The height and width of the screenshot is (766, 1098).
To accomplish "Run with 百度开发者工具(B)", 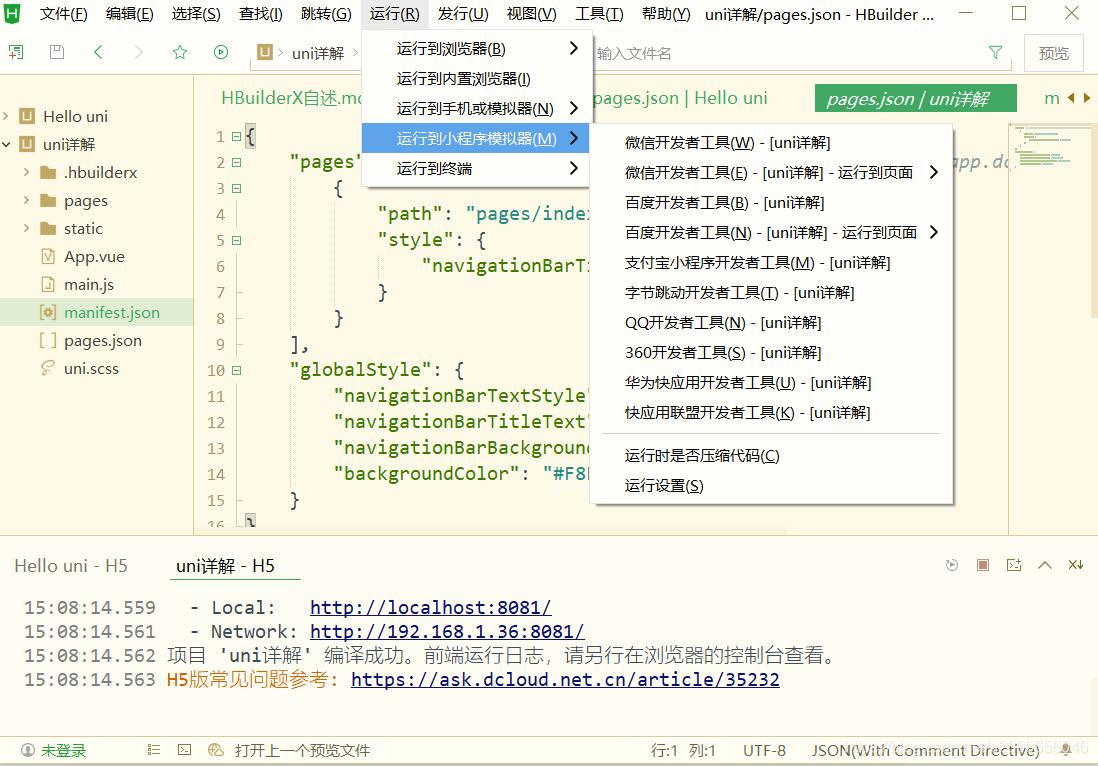I will (x=771, y=203).
